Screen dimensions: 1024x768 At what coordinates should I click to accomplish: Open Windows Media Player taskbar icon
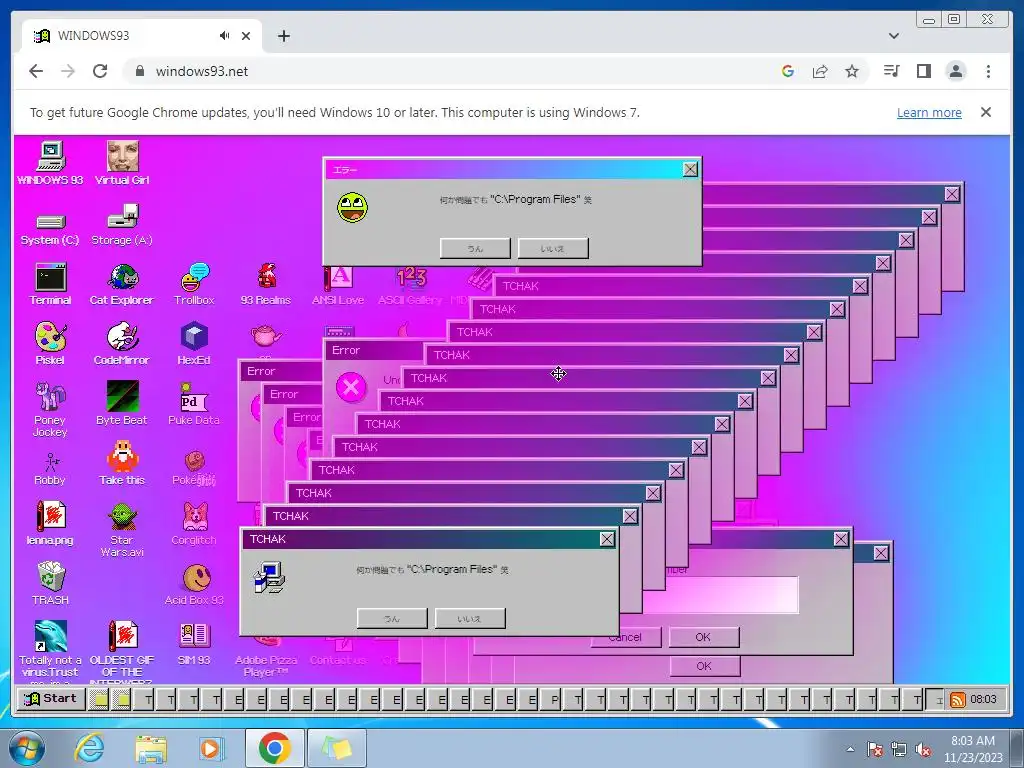click(210, 748)
